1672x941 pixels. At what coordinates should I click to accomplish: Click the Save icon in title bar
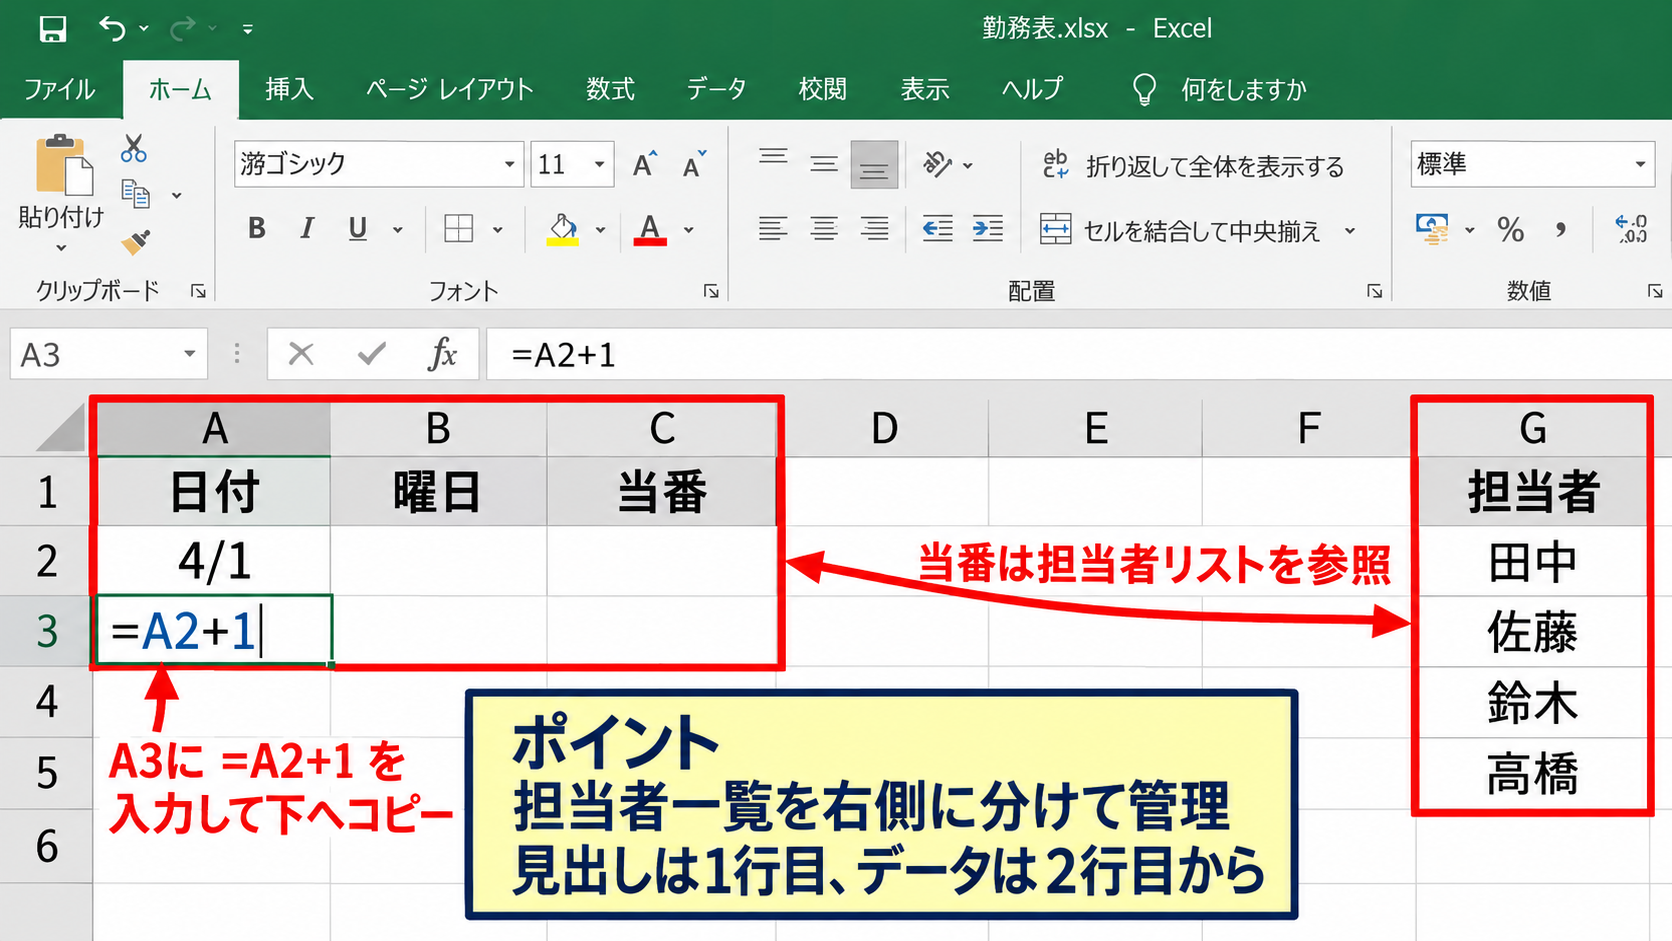click(52, 29)
